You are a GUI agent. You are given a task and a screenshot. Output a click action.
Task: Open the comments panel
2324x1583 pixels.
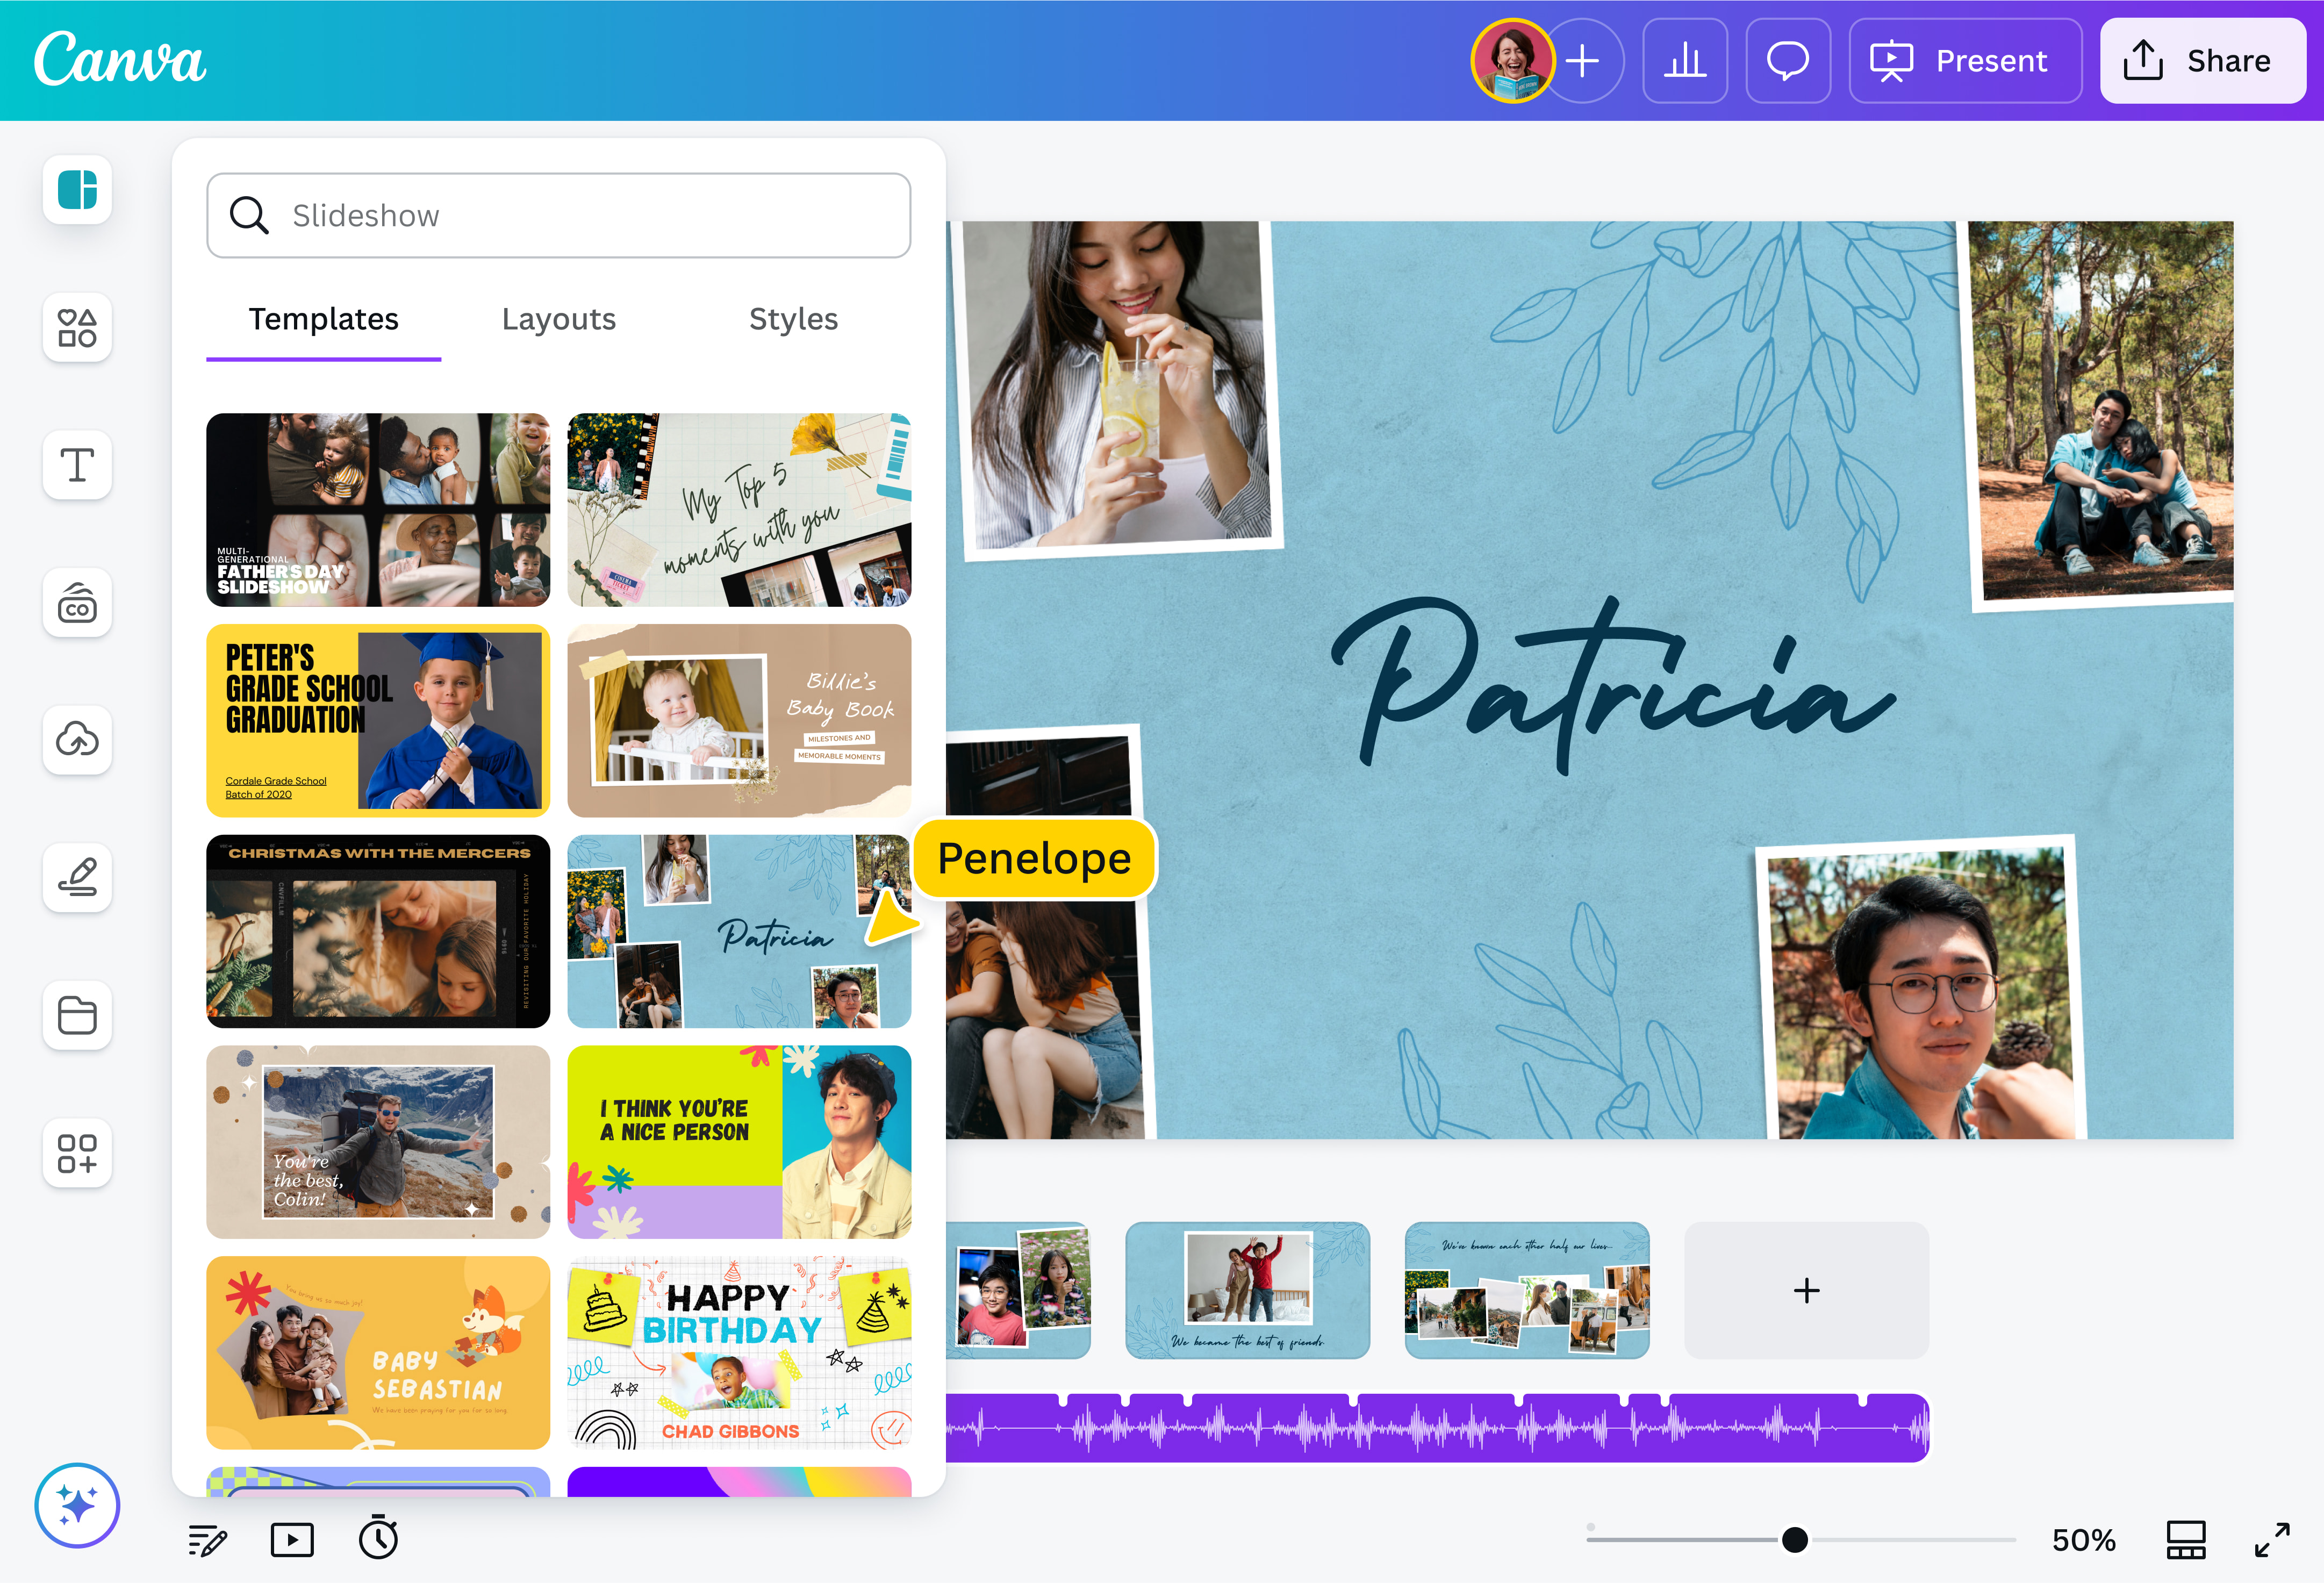tap(1788, 60)
